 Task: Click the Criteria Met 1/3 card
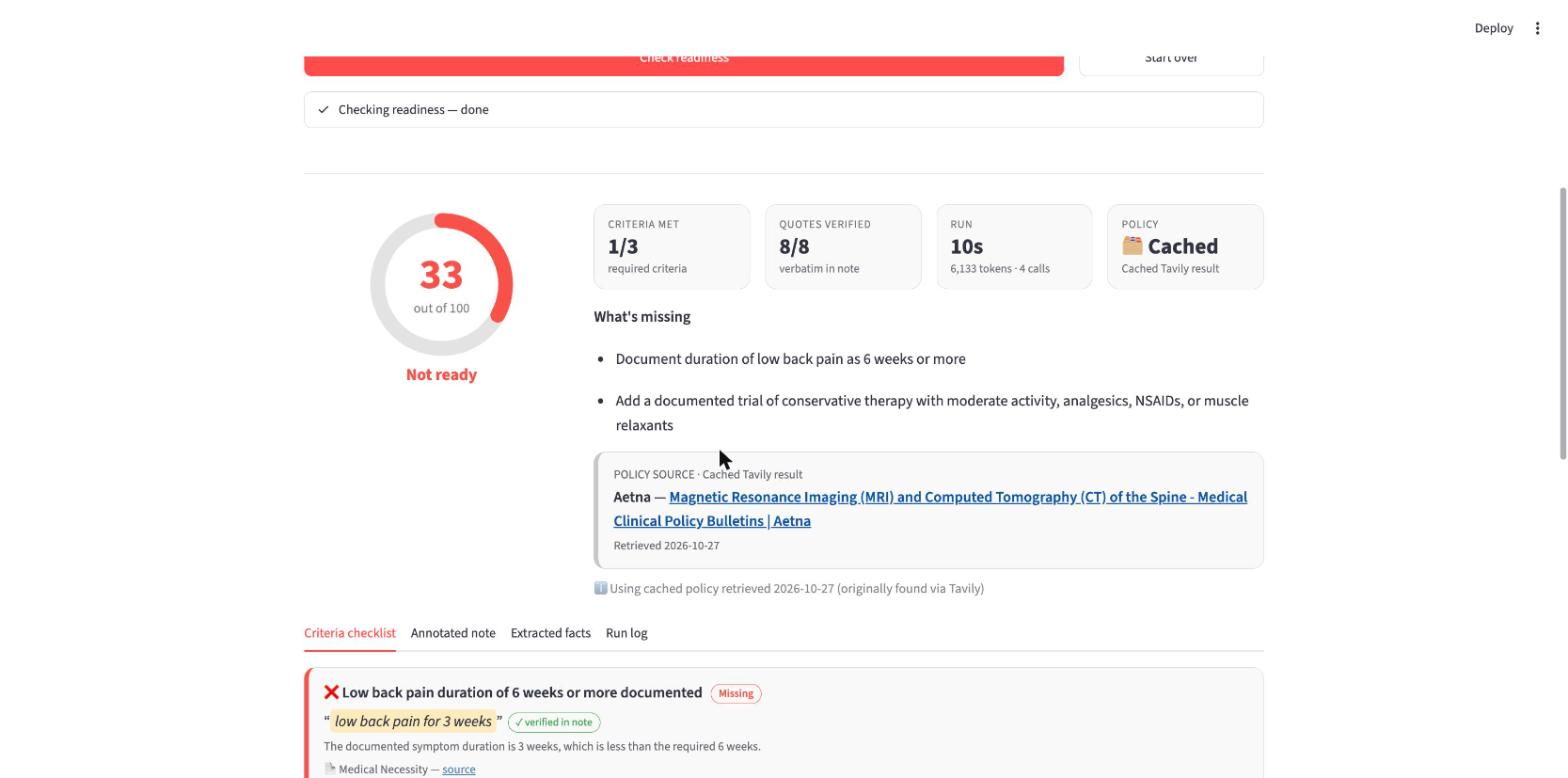click(x=672, y=247)
